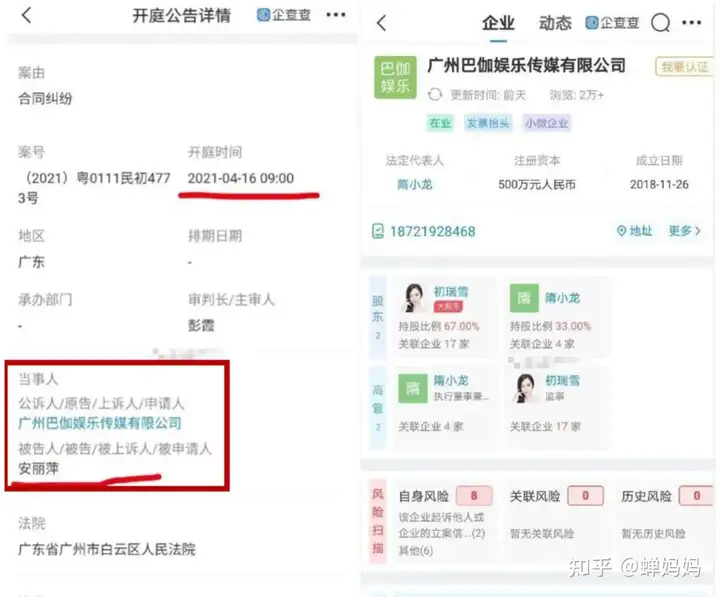Open the more options dots on the company page
This screenshot has width=720, height=597.
692,23
